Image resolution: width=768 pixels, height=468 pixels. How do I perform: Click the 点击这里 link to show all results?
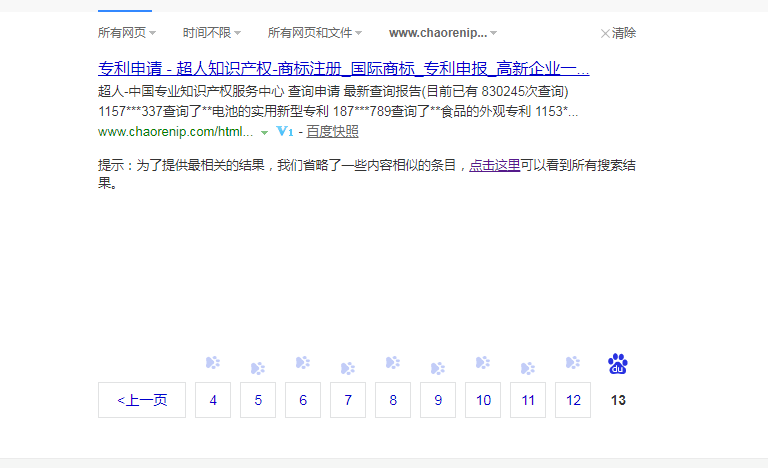(x=495, y=166)
